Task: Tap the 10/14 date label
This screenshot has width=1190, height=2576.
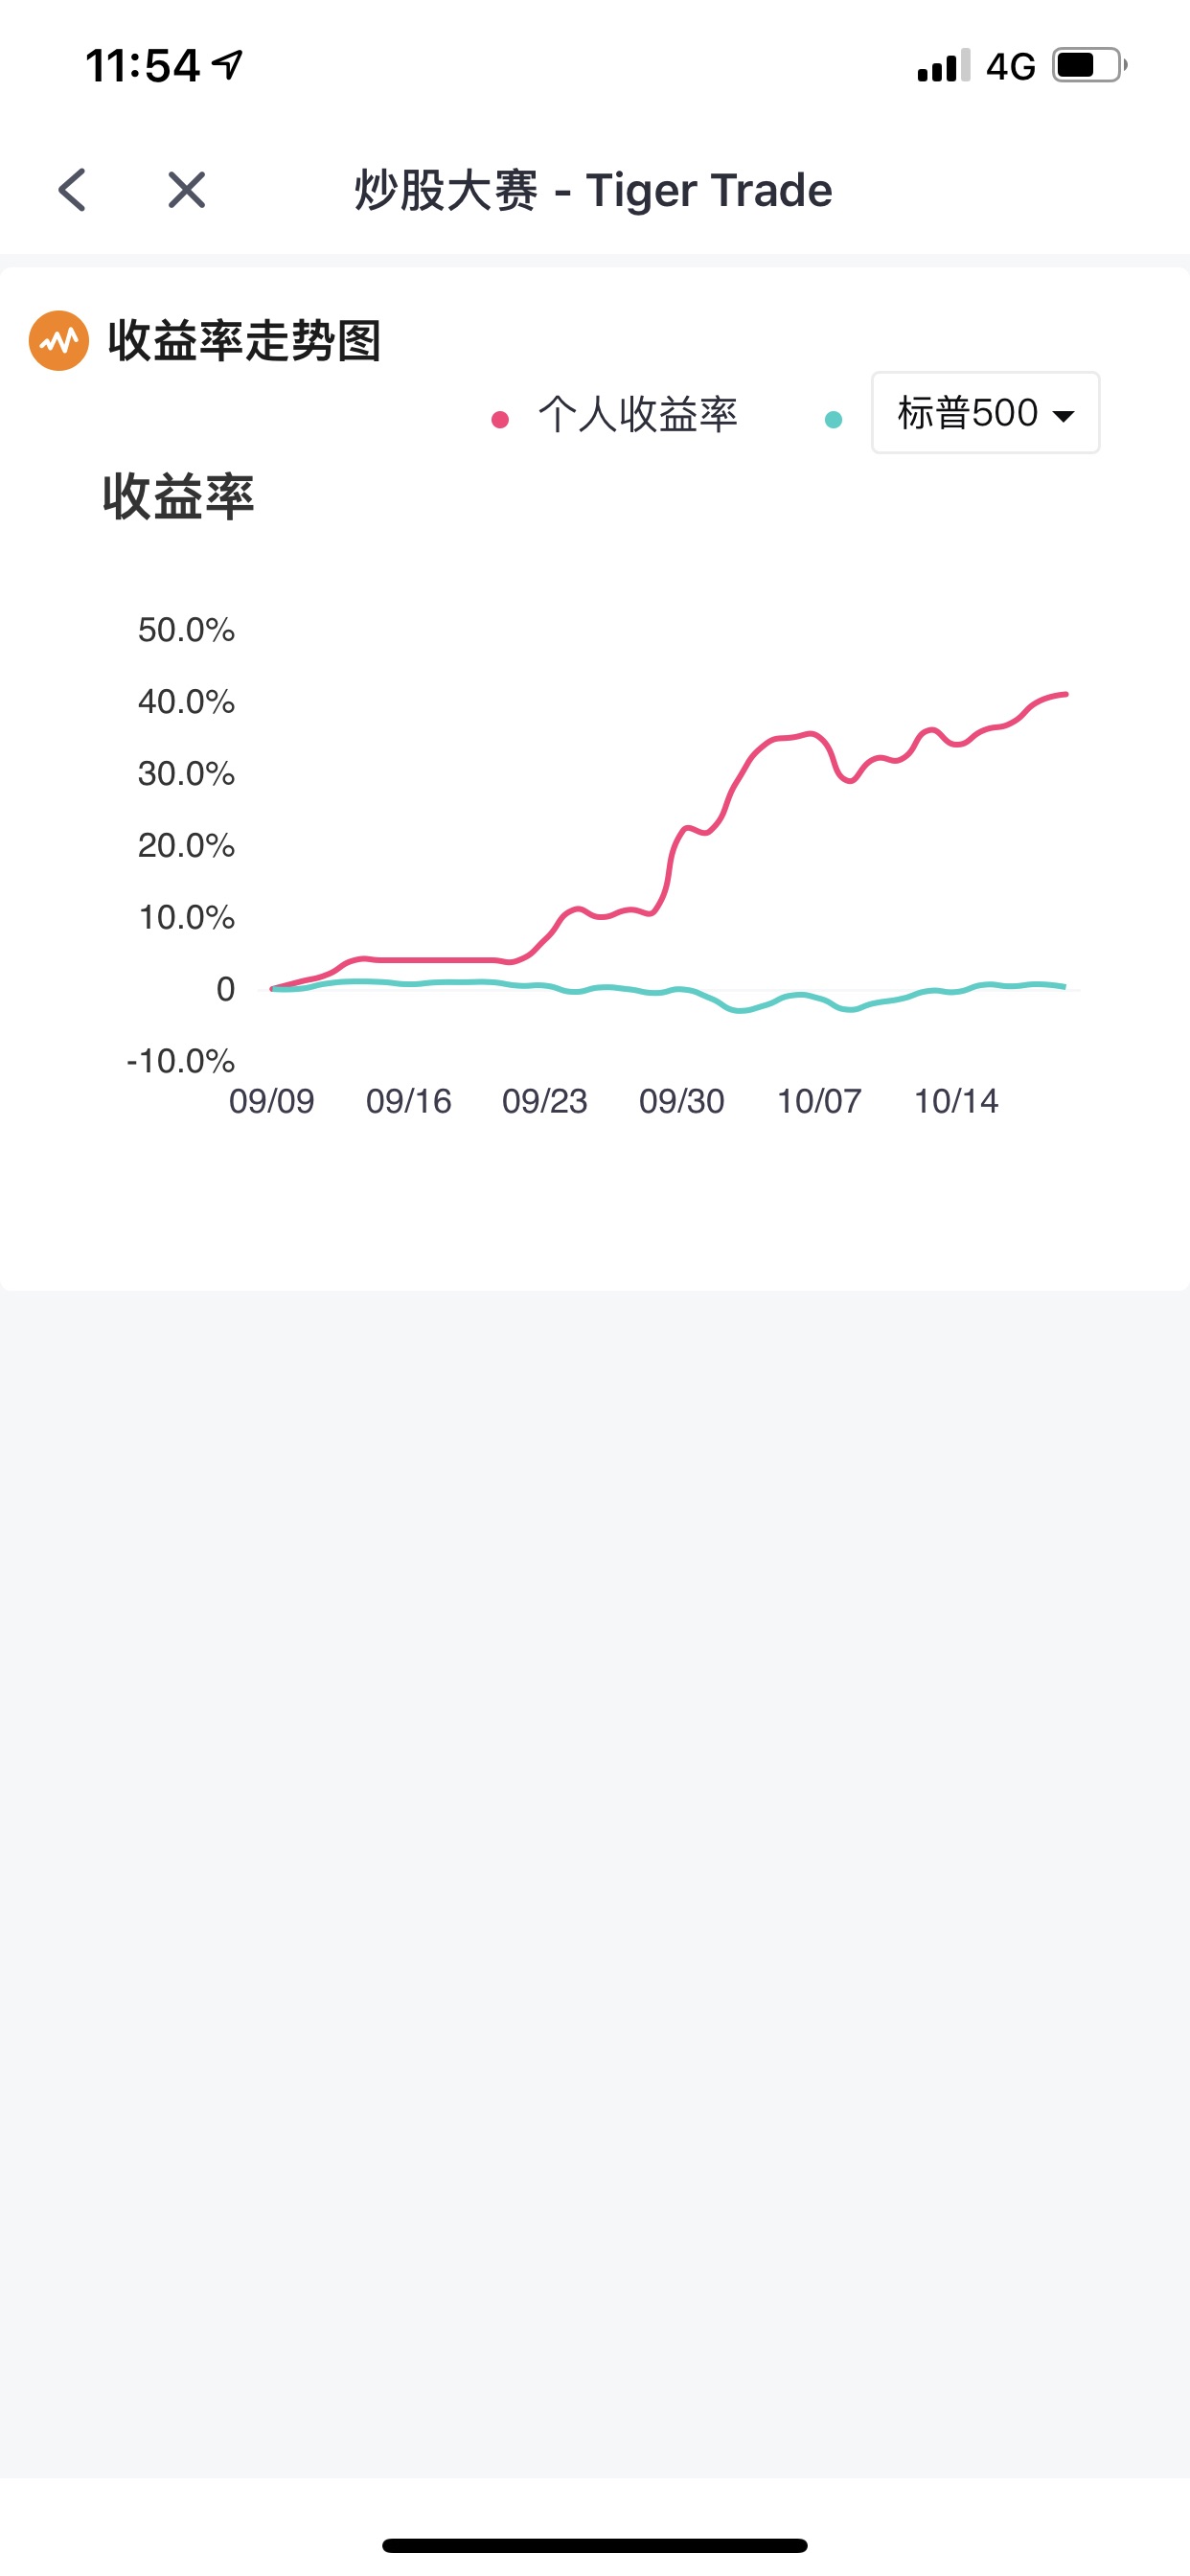Action: point(956,1101)
